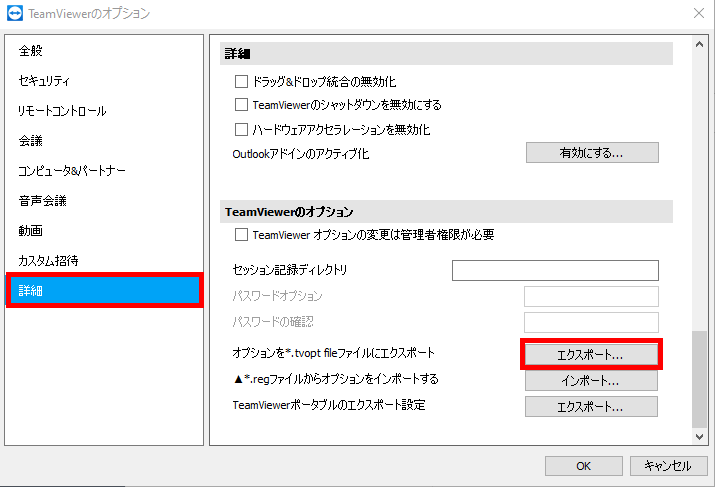
Task: Click the scrollbar down arrow
Action: coord(699,437)
